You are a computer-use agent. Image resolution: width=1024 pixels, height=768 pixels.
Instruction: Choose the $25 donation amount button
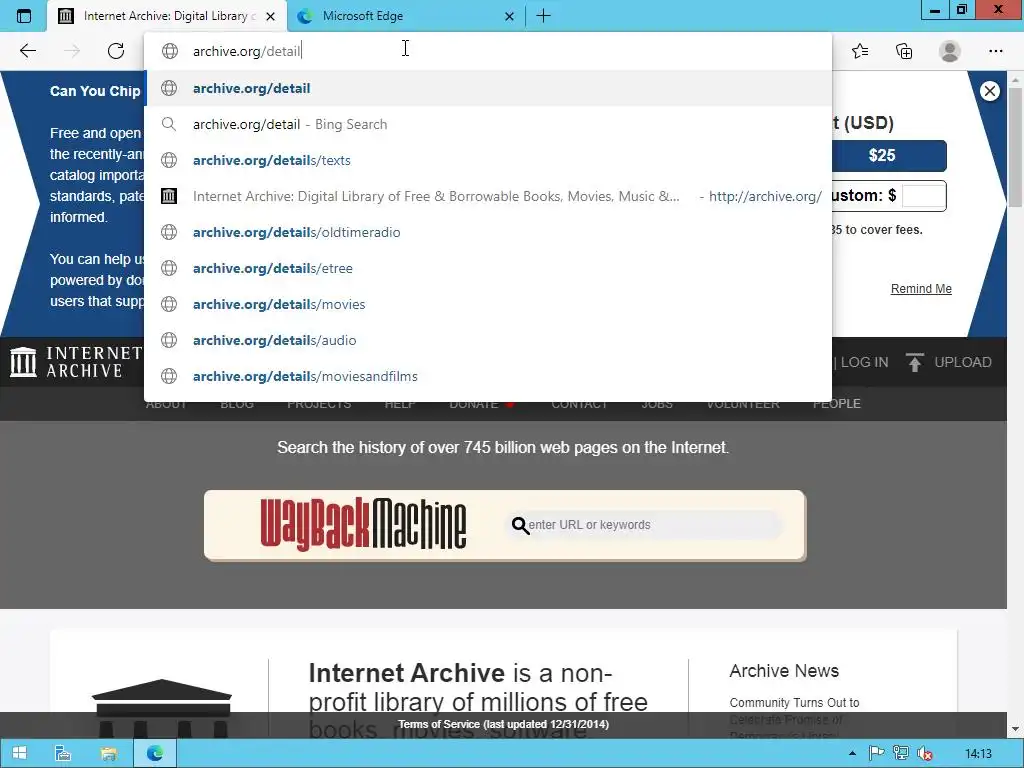pyautogui.click(x=888, y=155)
